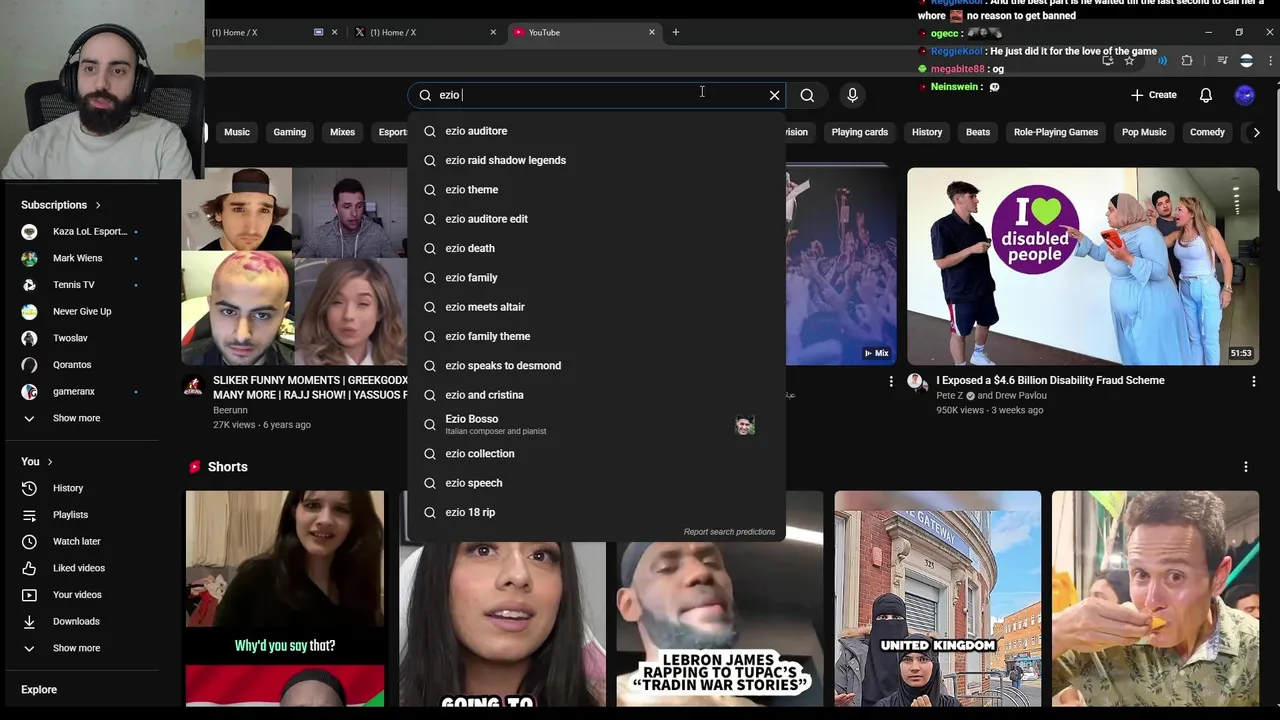Open Qorantos channel subscription
Viewport: 1280px width, 720px height.
[x=83, y=365]
